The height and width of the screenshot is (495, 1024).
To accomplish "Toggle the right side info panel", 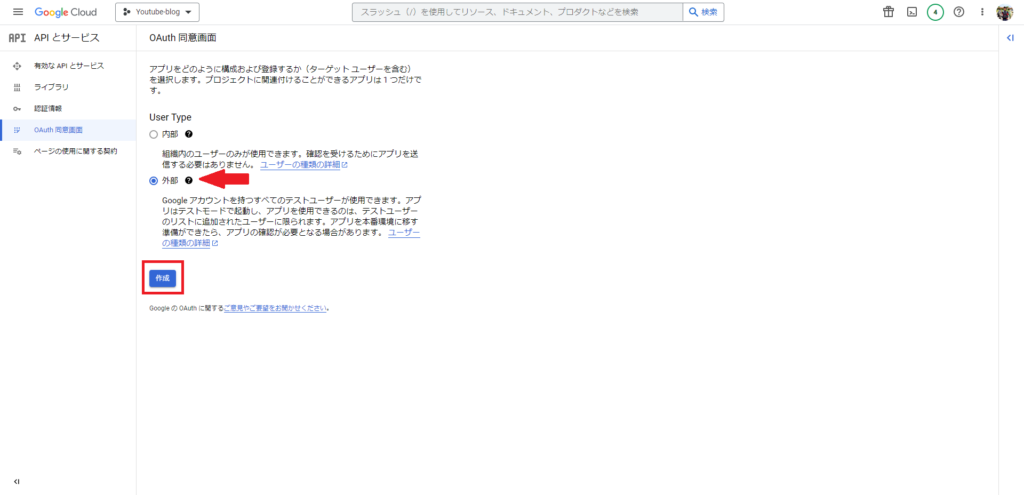I will click(1010, 39).
